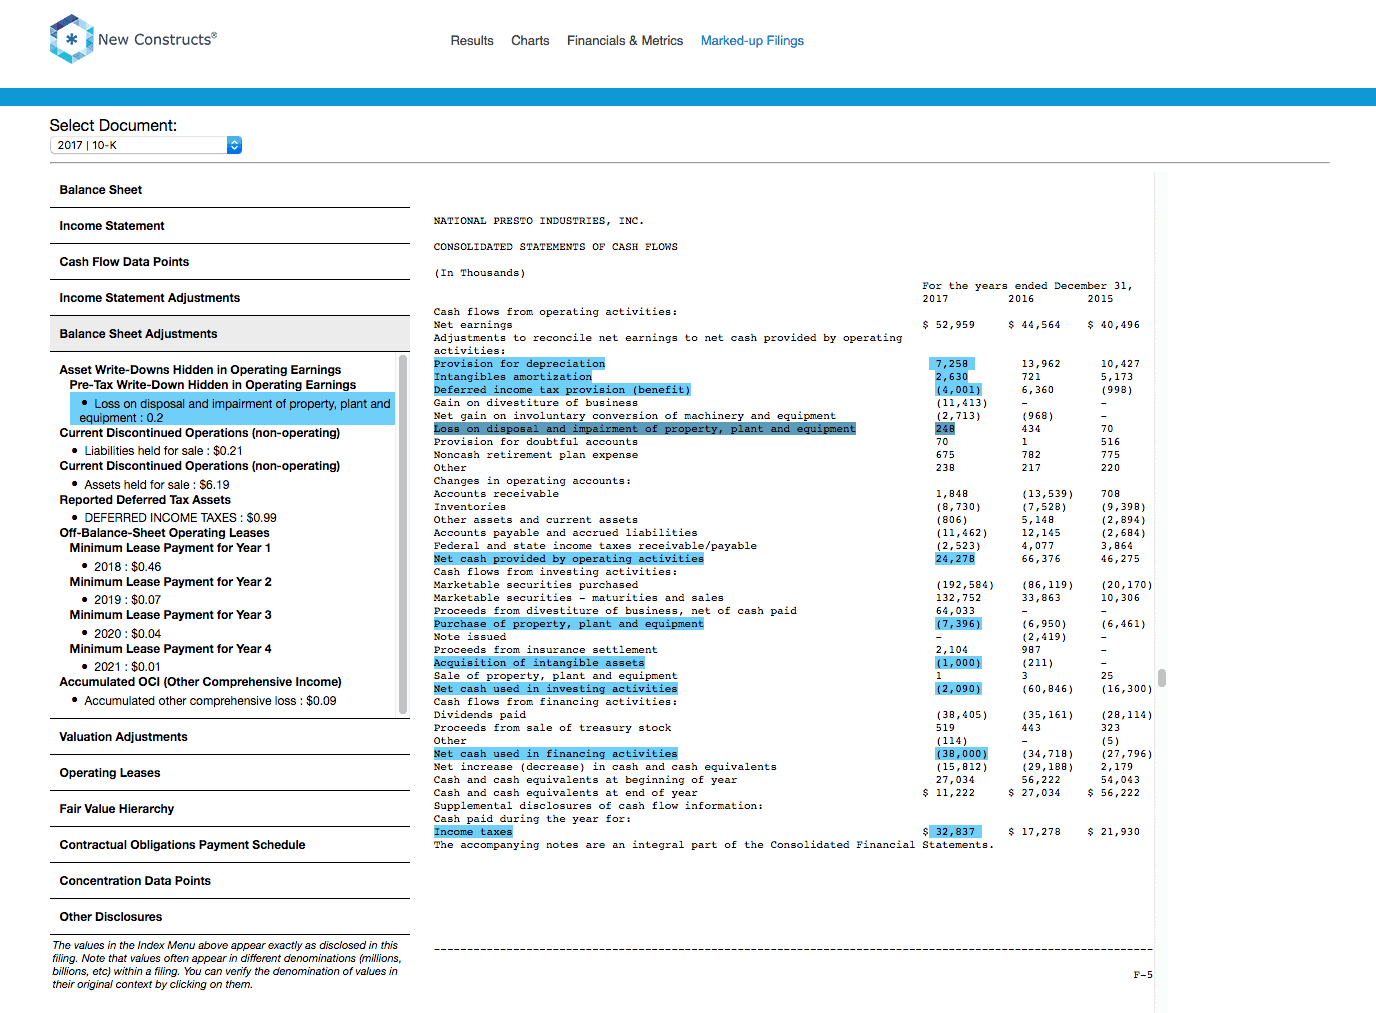Expand Cash Flow Data Points section
This screenshot has width=1376, height=1013.
pyautogui.click(x=230, y=262)
